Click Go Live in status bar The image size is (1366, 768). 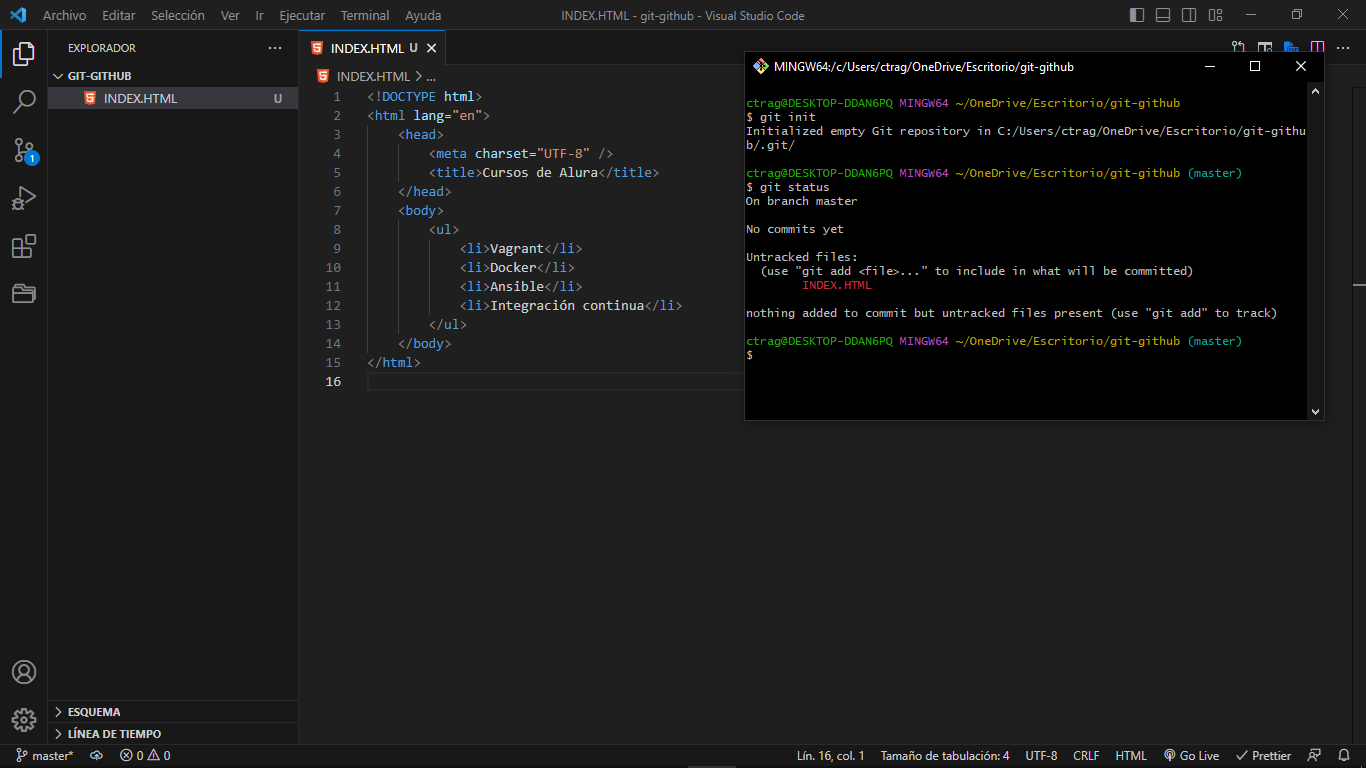click(x=1191, y=756)
